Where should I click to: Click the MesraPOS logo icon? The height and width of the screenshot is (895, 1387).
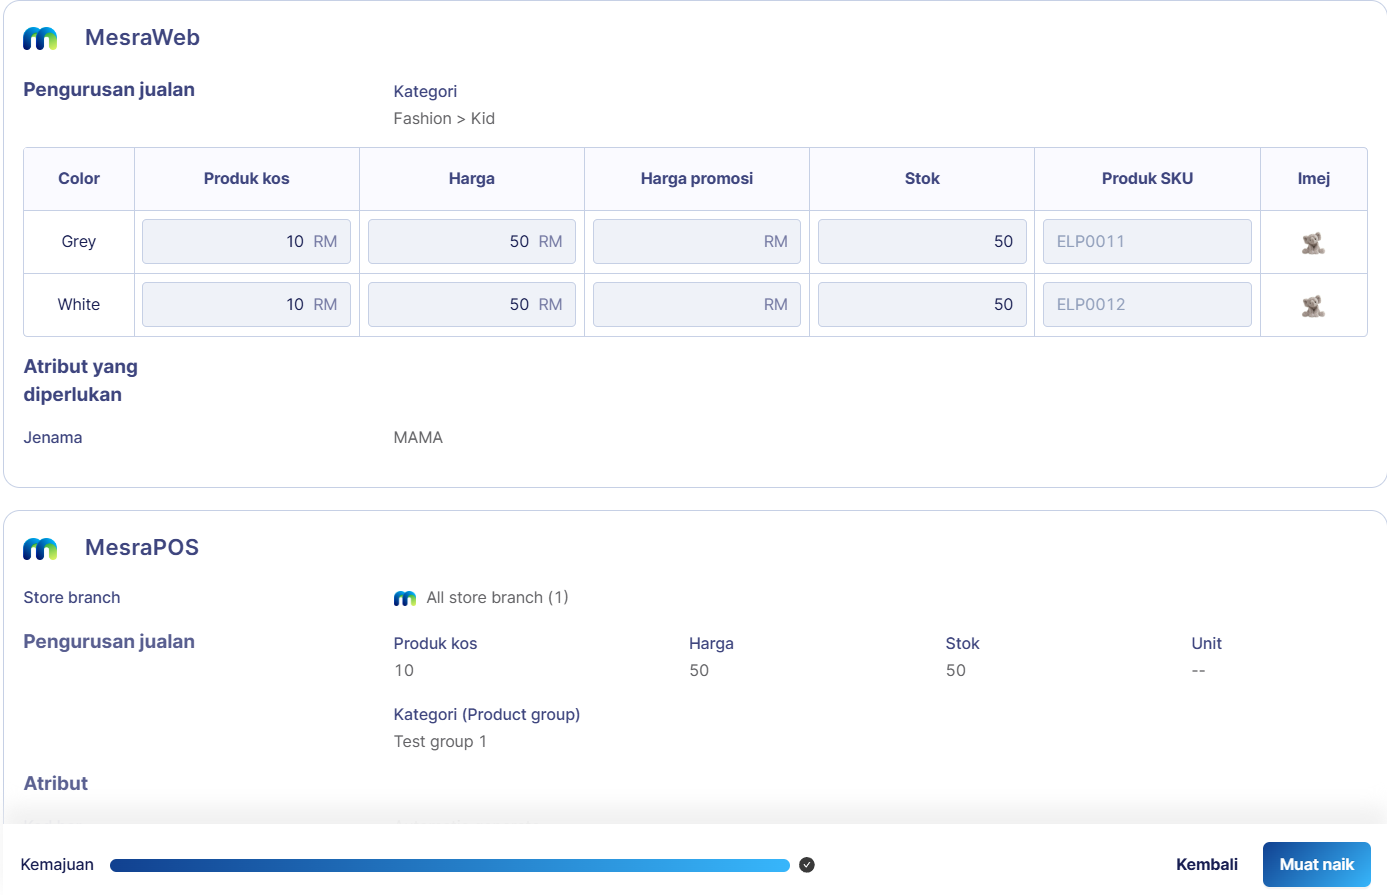[40, 548]
